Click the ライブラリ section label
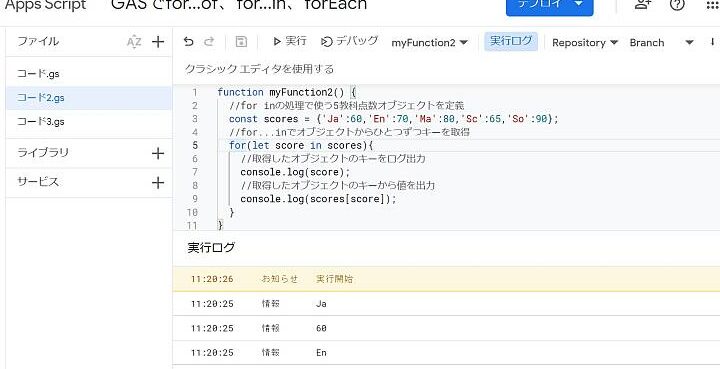720x369 pixels. (x=43, y=153)
